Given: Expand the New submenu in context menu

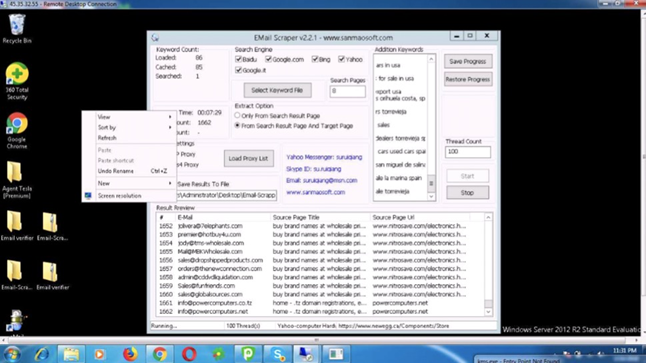Looking at the screenshot, I should (134, 183).
